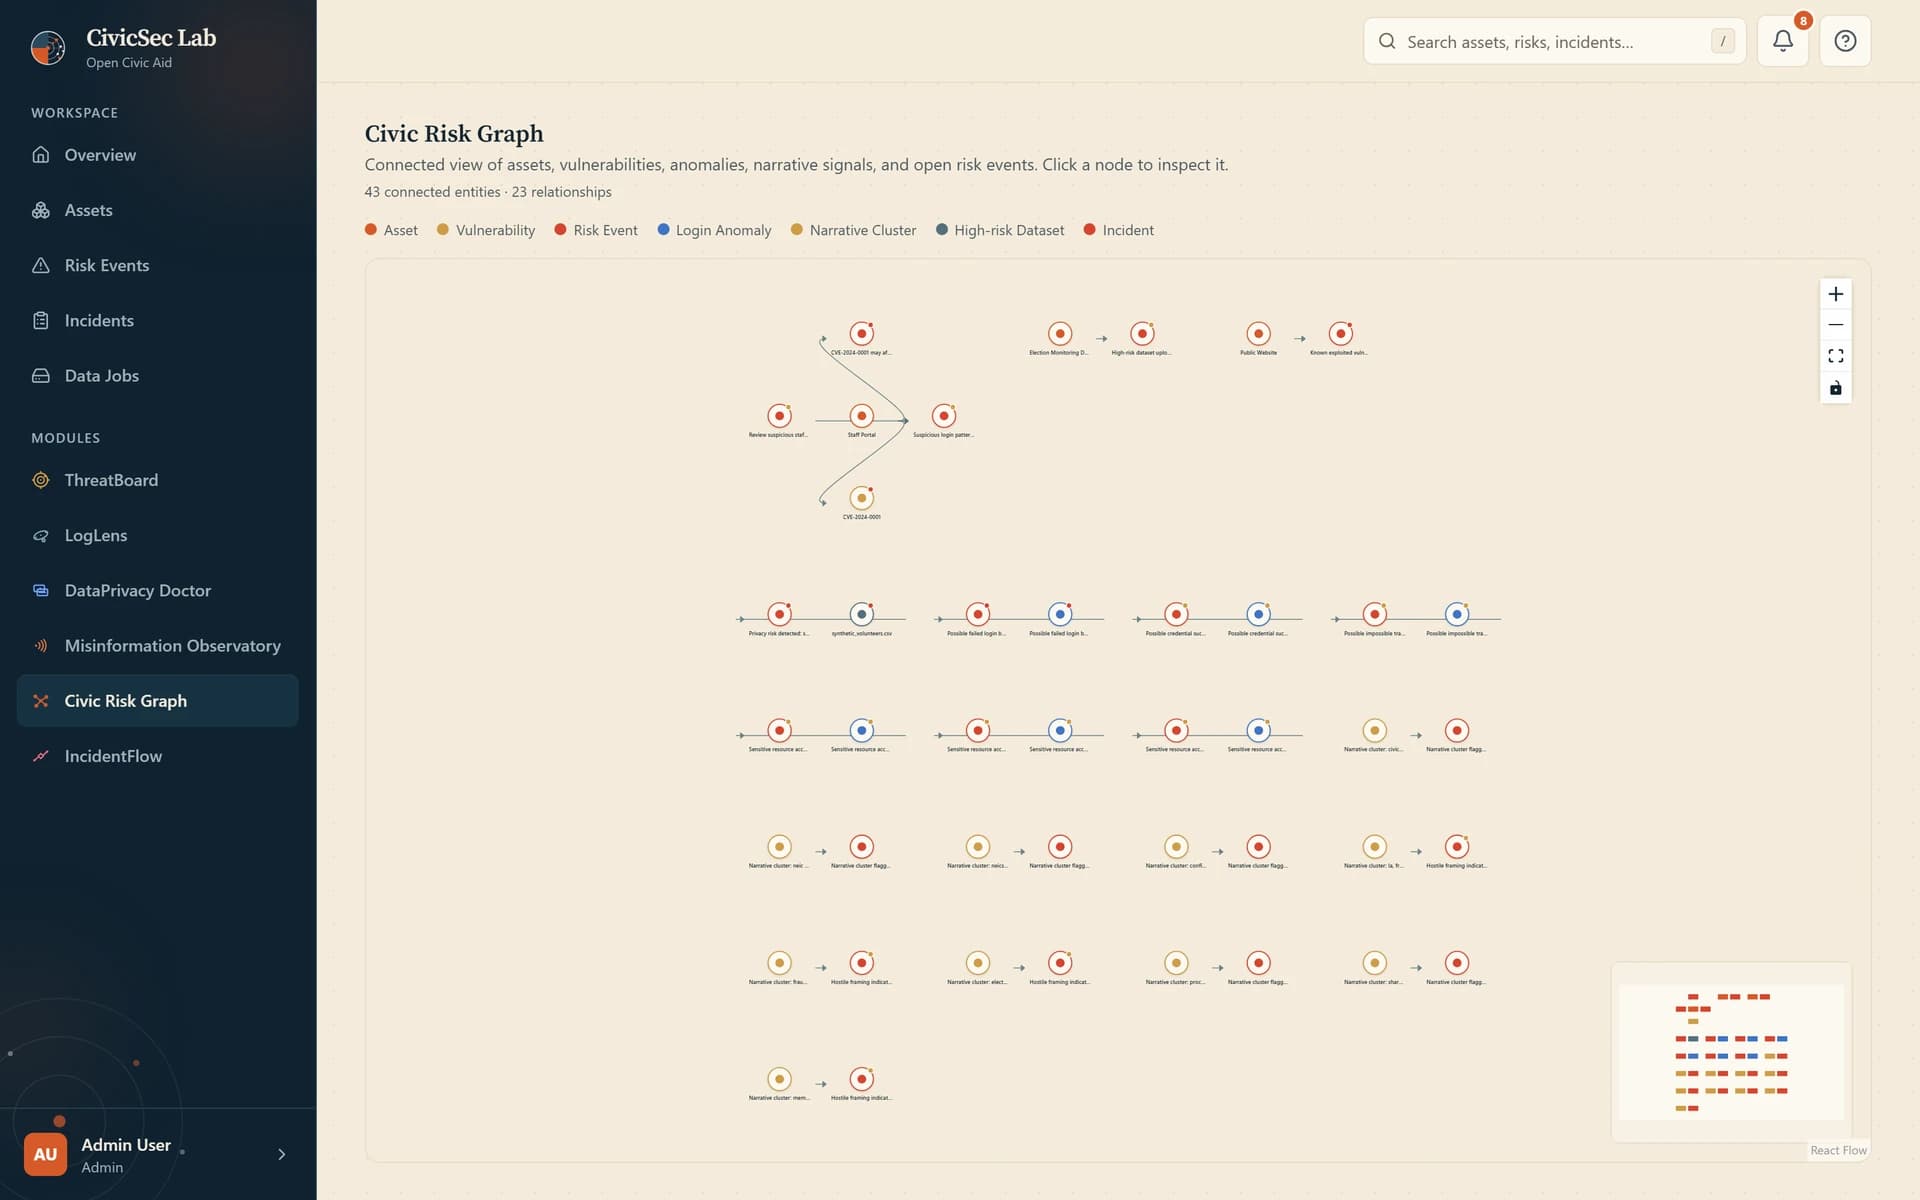Screen dimensions: 1920x1200
Task: Open the help question mark icon
Action: [x=1845, y=41]
